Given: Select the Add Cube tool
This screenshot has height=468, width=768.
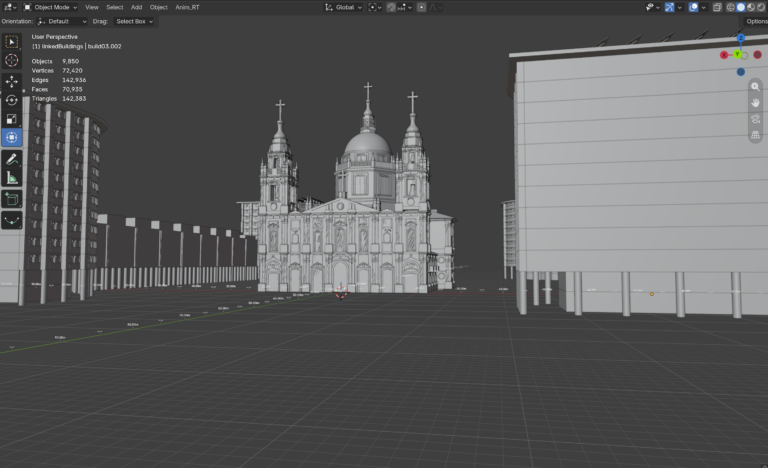Looking at the screenshot, I should click(12, 199).
